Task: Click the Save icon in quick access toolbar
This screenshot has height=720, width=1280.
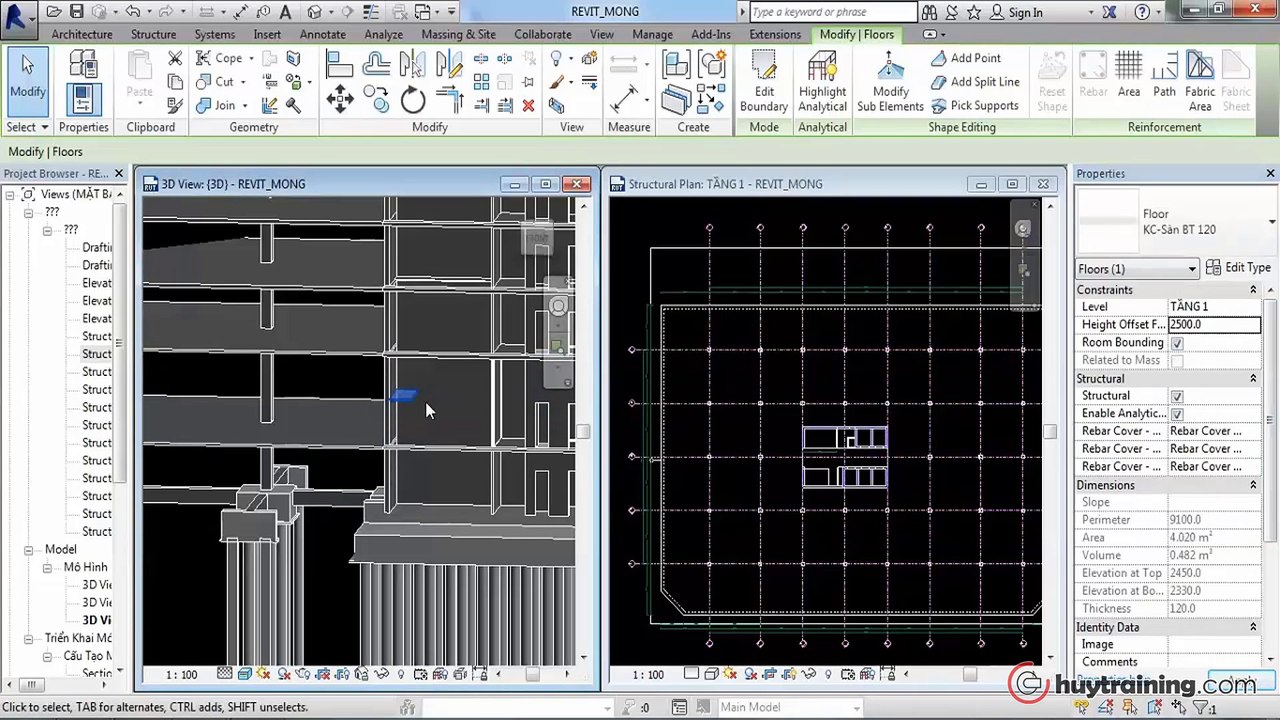Action: (76, 12)
